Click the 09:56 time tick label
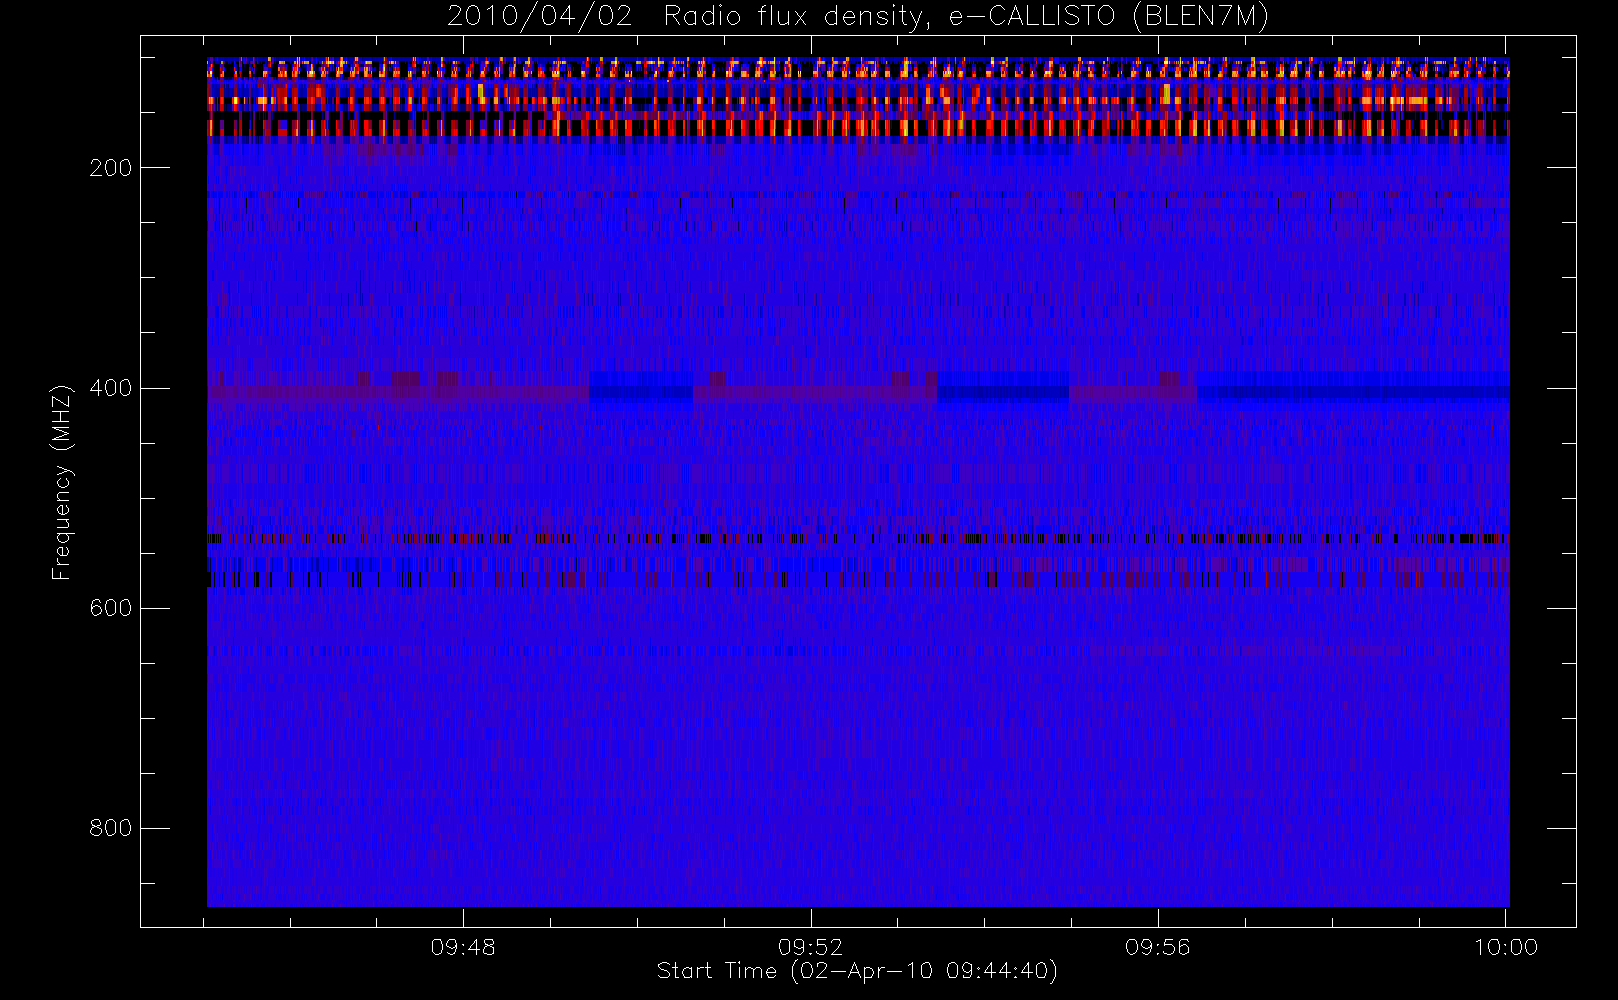1618x1000 pixels. click(1158, 947)
